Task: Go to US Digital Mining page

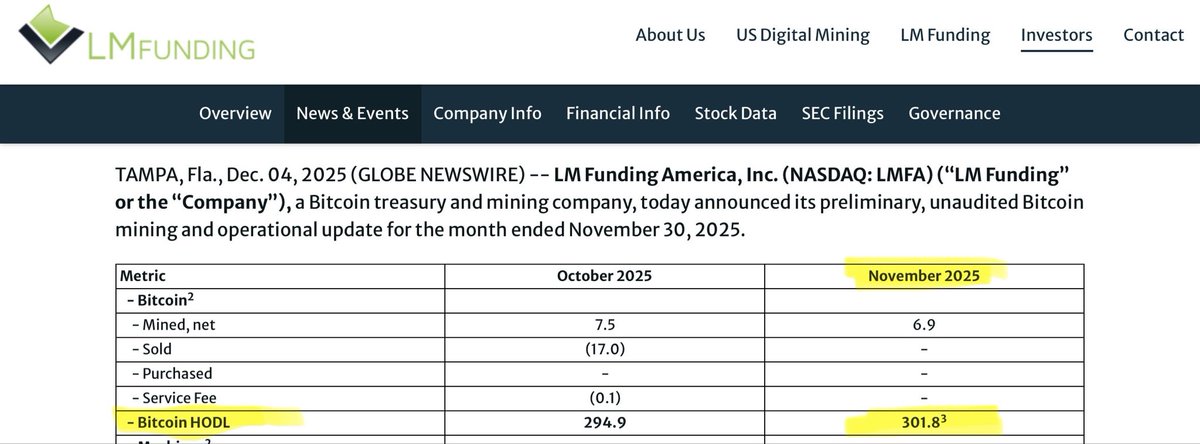Action: [x=803, y=35]
